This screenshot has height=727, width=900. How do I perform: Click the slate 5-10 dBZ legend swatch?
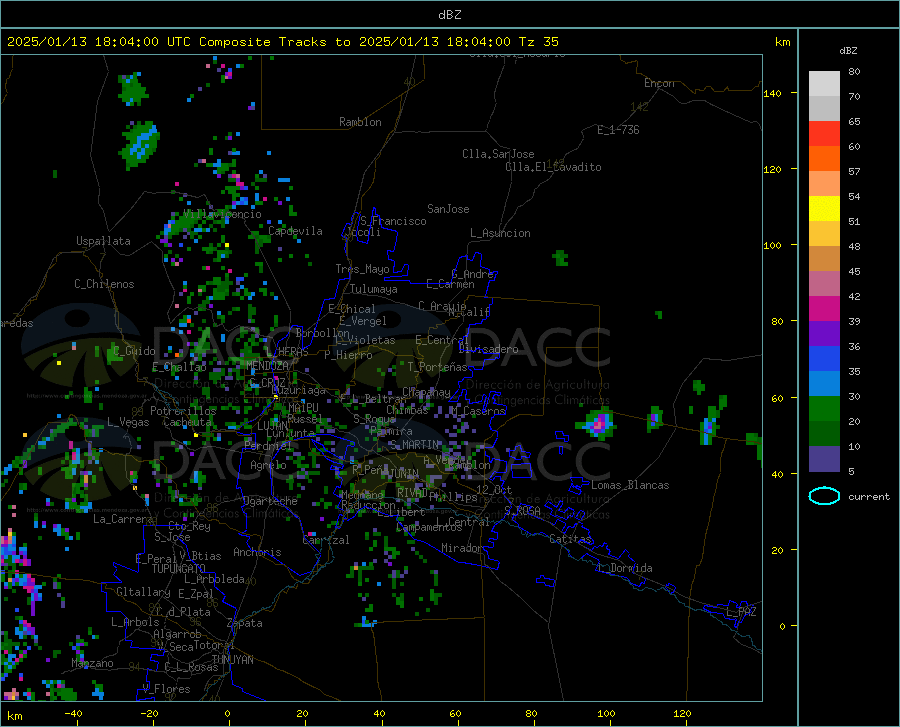coord(824,458)
